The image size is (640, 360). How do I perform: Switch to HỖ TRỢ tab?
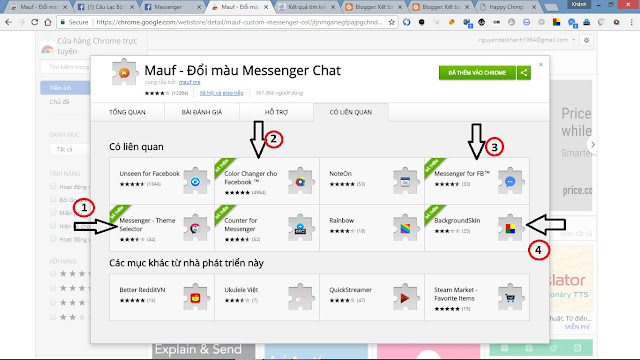pyautogui.click(x=276, y=112)
